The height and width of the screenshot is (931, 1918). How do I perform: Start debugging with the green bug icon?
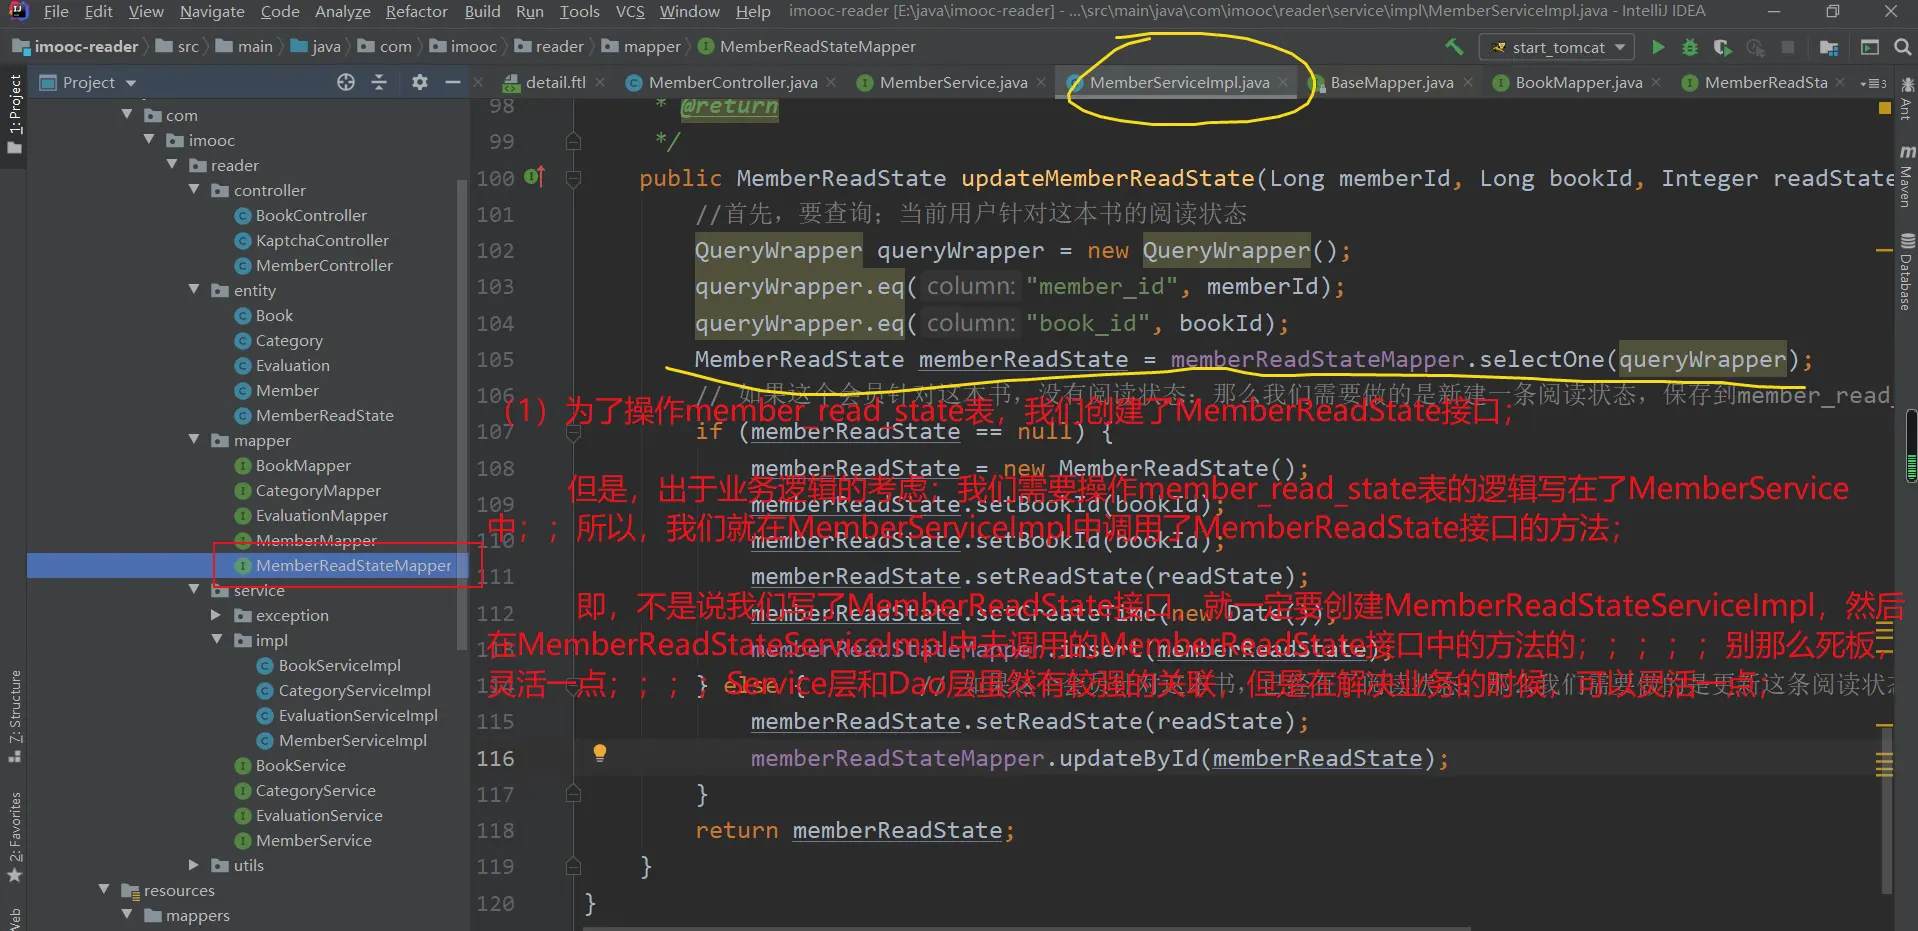1689,47
